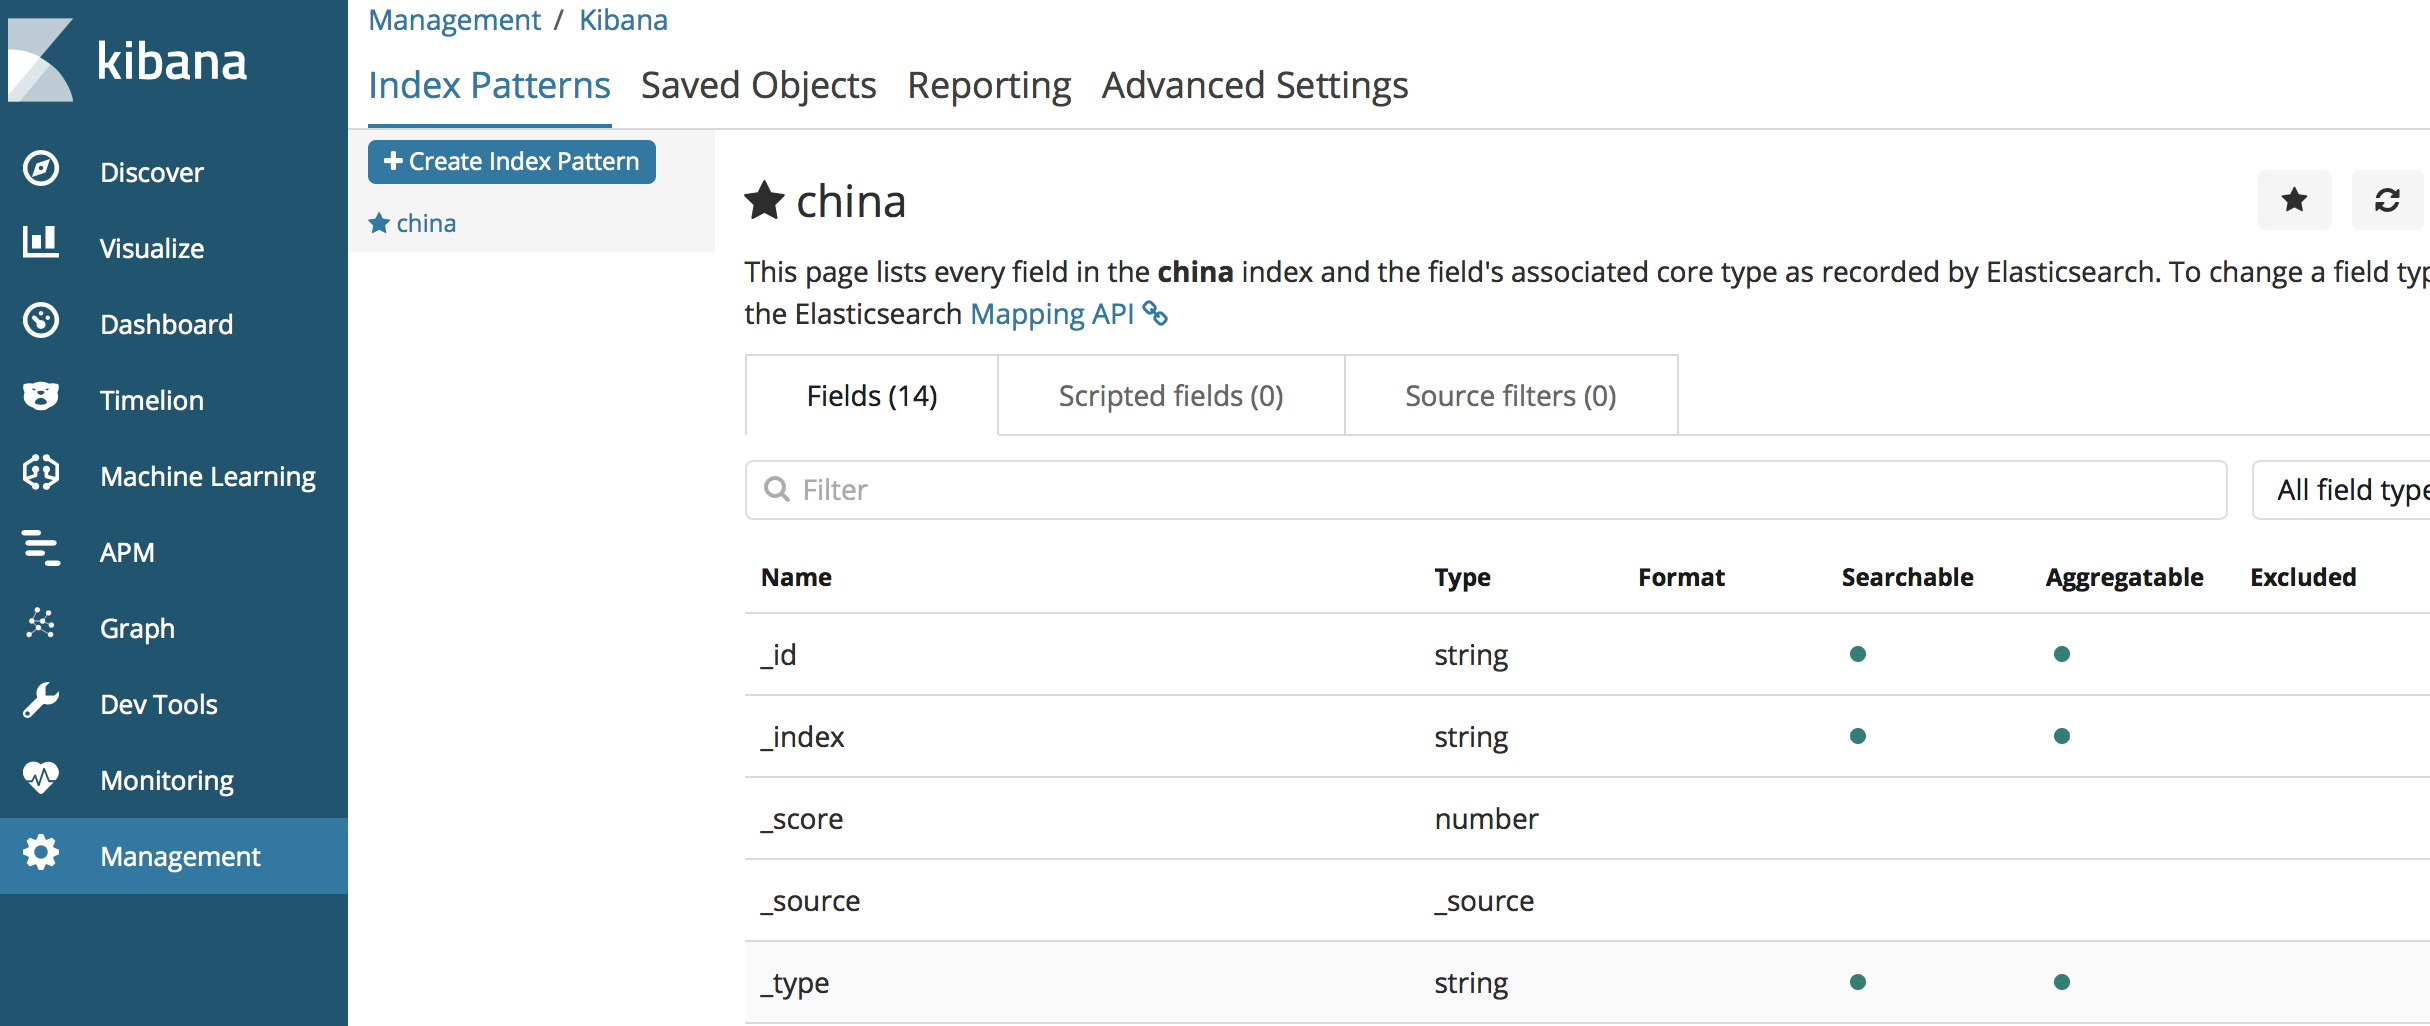Click the Dev Tools wrench icon
Viewport: 2430px width, 1026px height.
(41, 701)
